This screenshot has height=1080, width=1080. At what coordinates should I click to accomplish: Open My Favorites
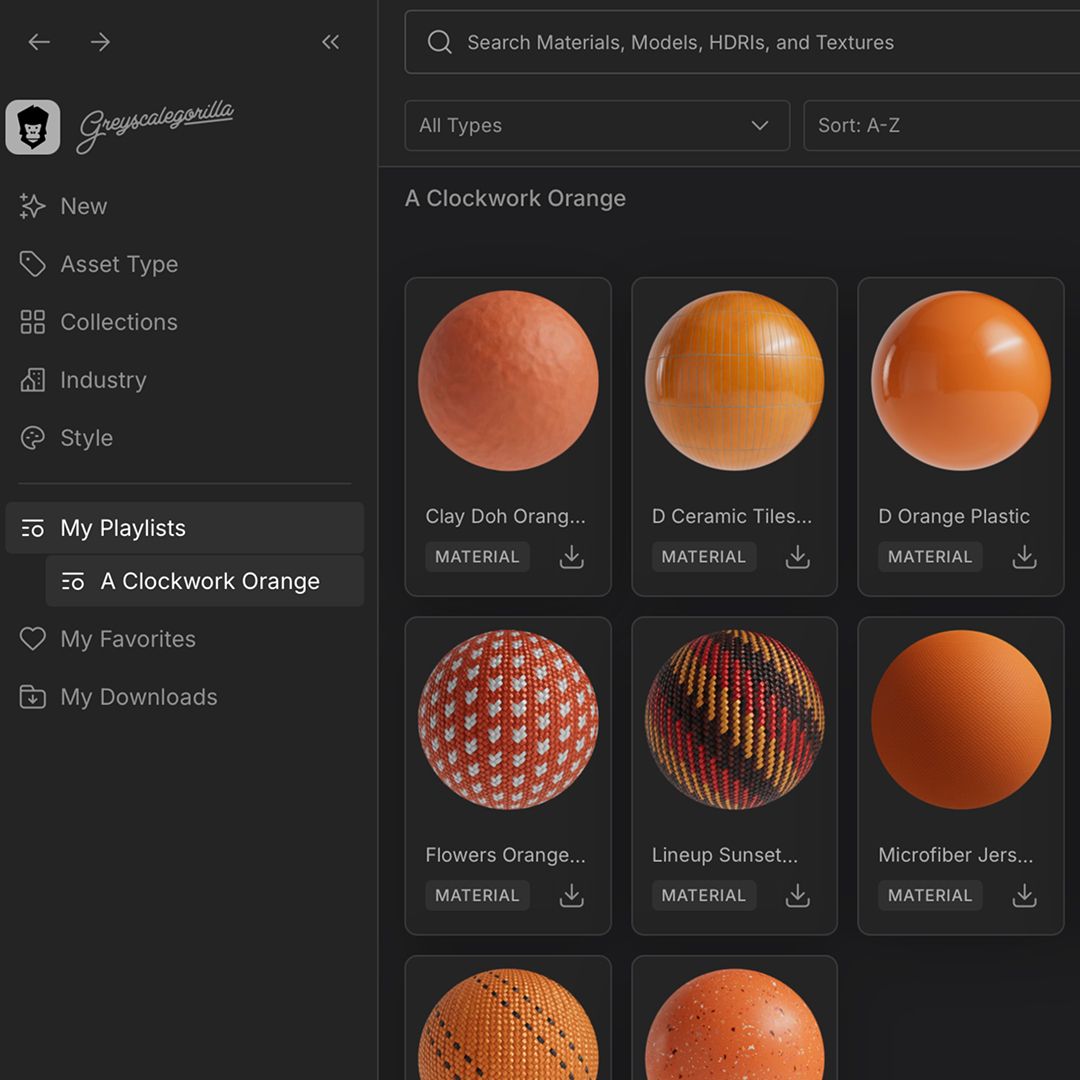(x=107, y=638)
